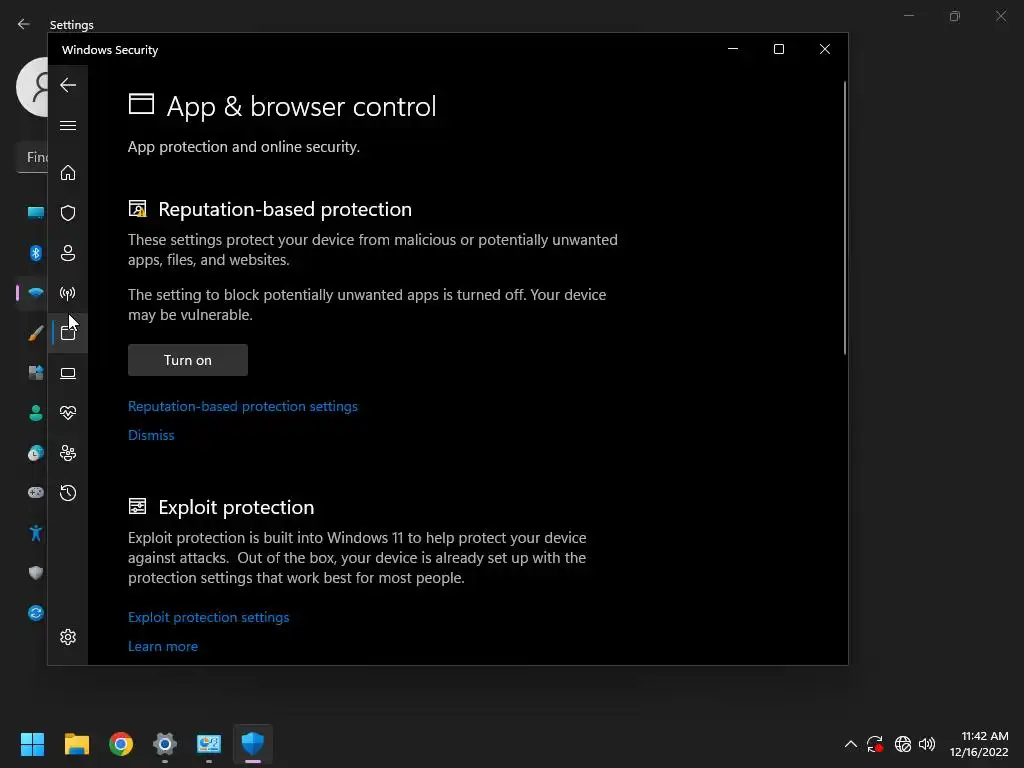Select App & browser control sidebar icon
Screen dimensions: 1024x768
(68, 333)
